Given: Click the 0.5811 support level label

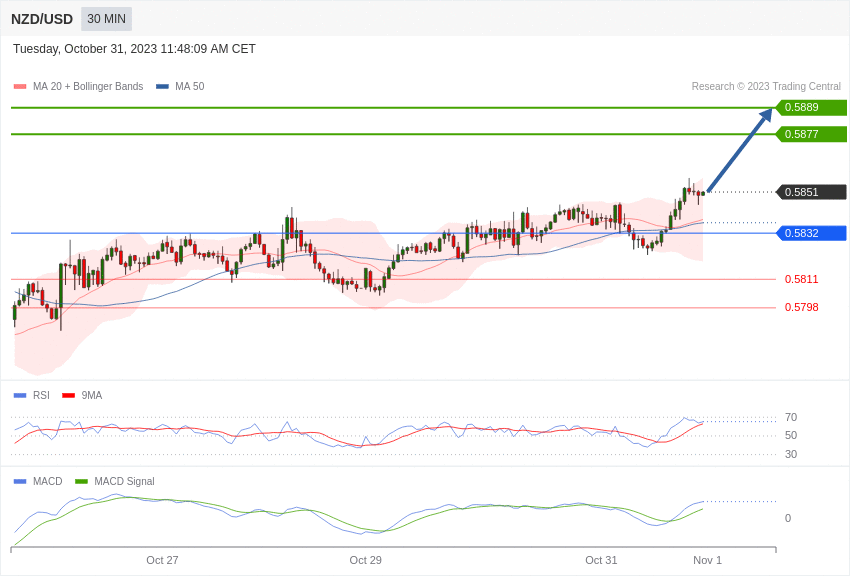Looking at the screenshot, I should point(802,279).
